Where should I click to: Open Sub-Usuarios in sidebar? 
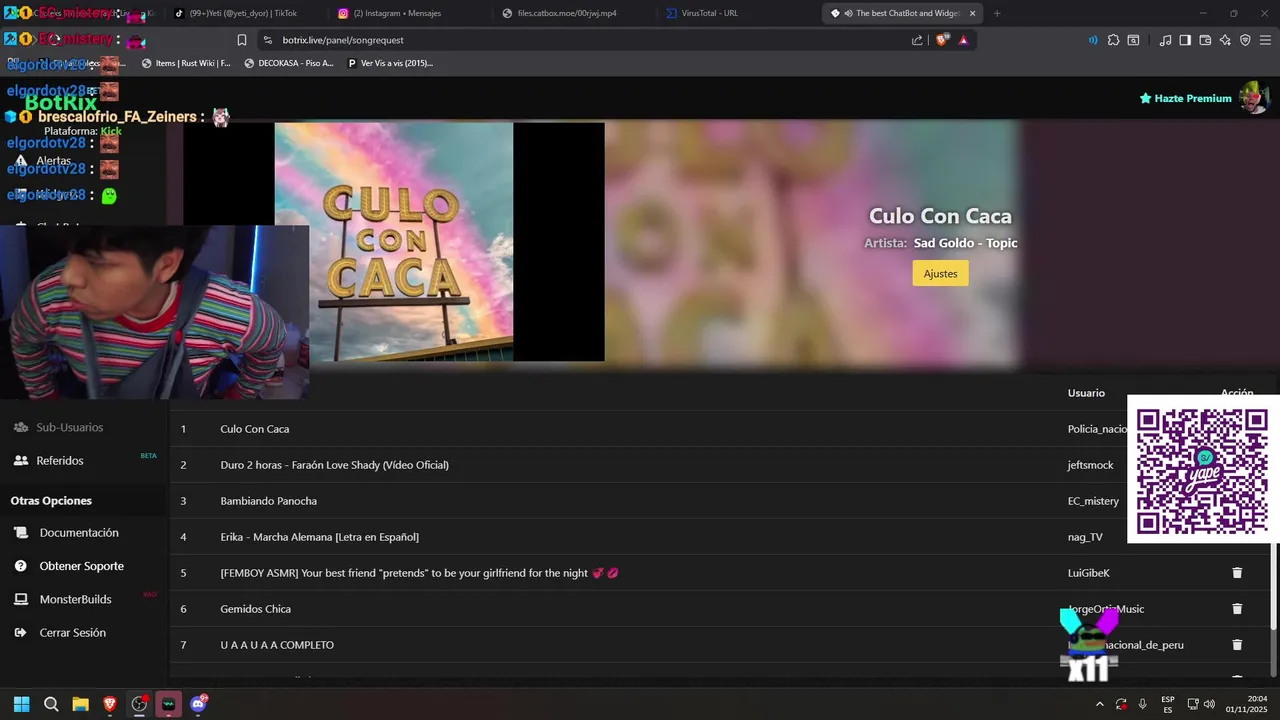(69, 427)
